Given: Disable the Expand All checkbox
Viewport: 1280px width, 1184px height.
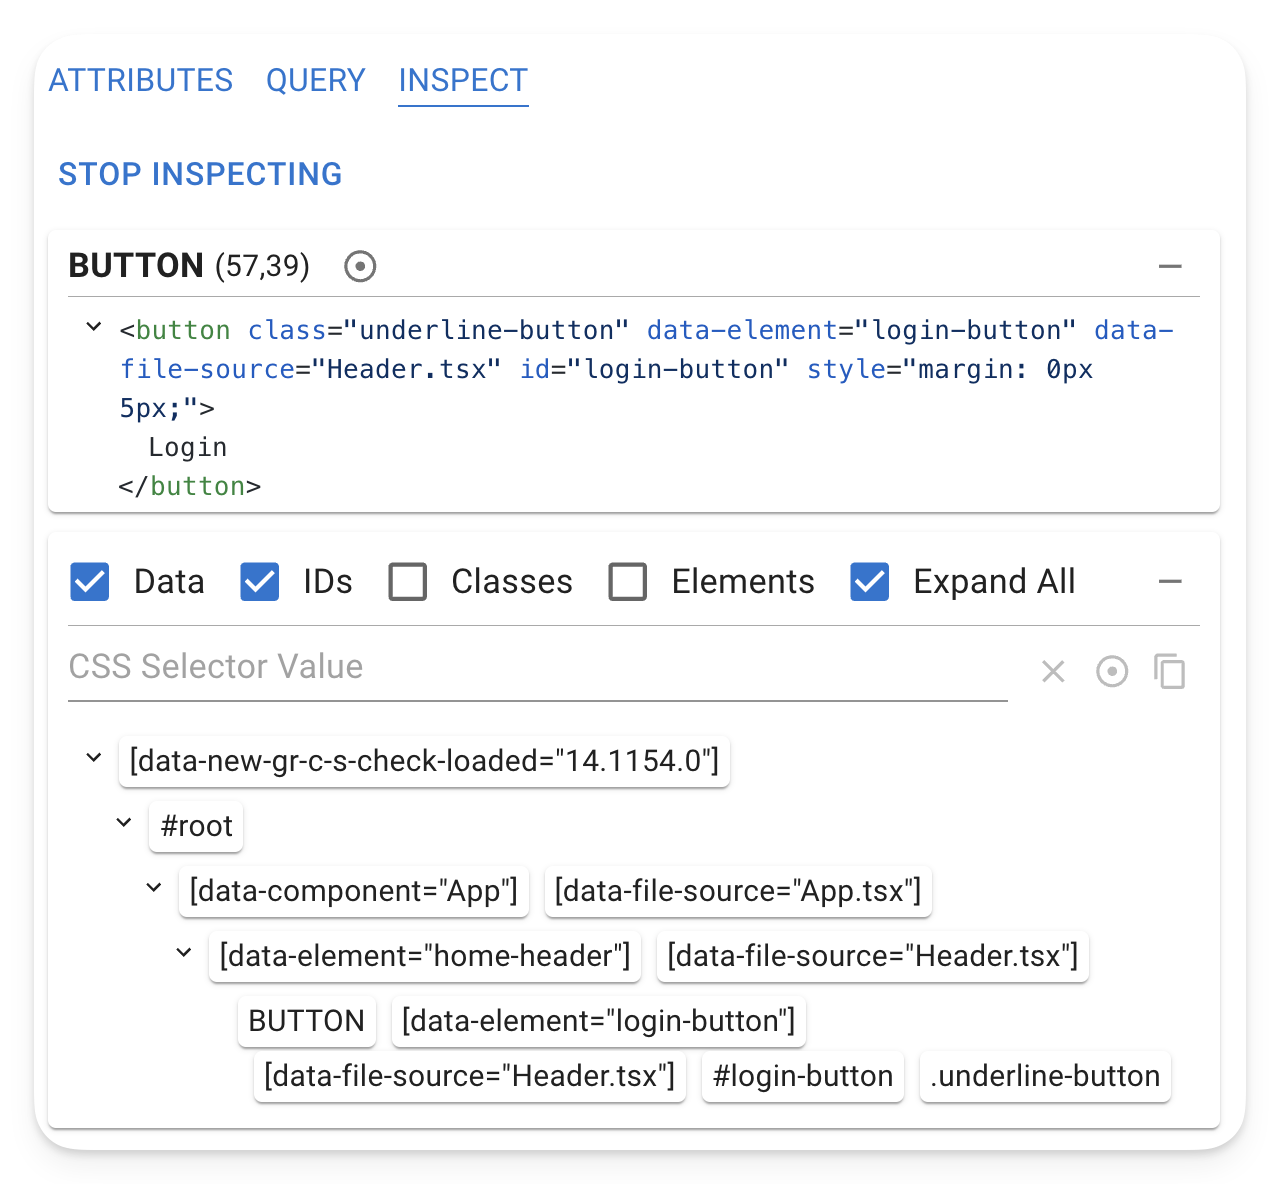Looking at the screenshot, I should (870, 582).
